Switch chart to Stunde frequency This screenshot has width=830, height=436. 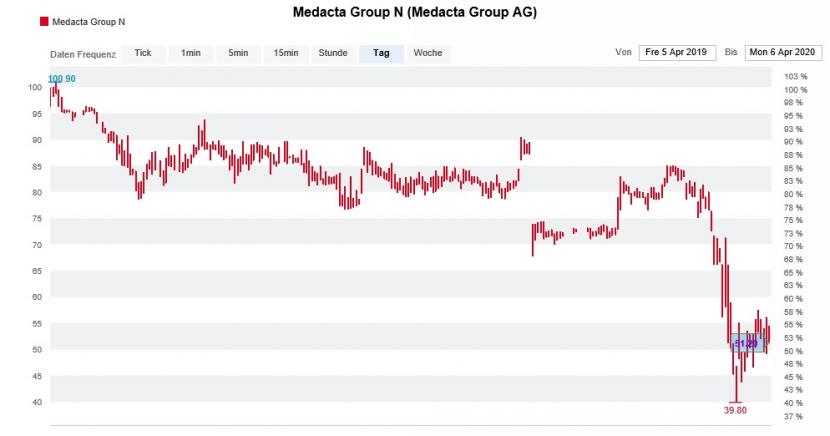pos(333,53)
